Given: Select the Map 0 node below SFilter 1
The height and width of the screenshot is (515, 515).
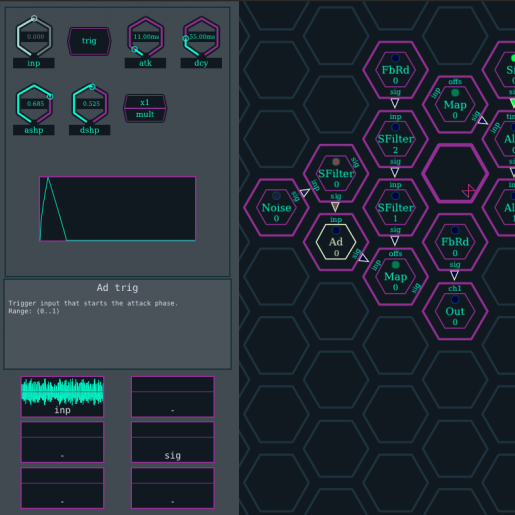Looking at the screenshot, I should click(x=395, y=277).
